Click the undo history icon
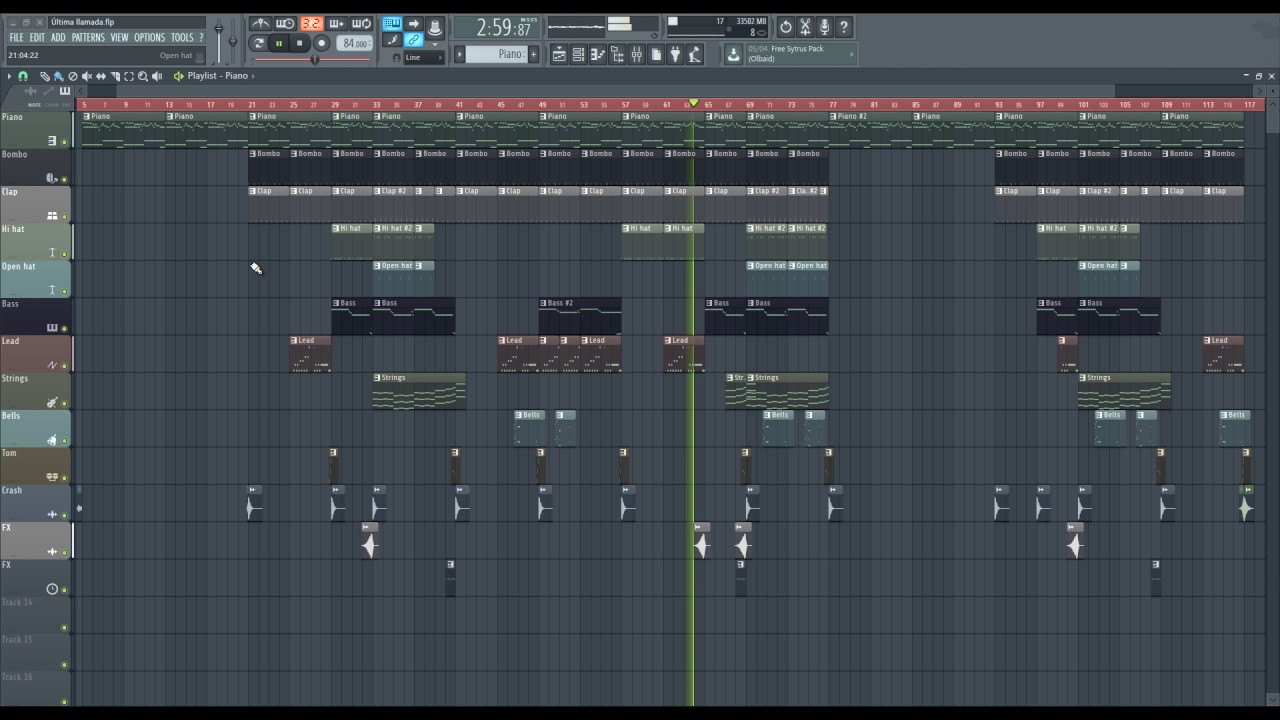Viewport: 1280px width, 720px height. coord(786,28)
